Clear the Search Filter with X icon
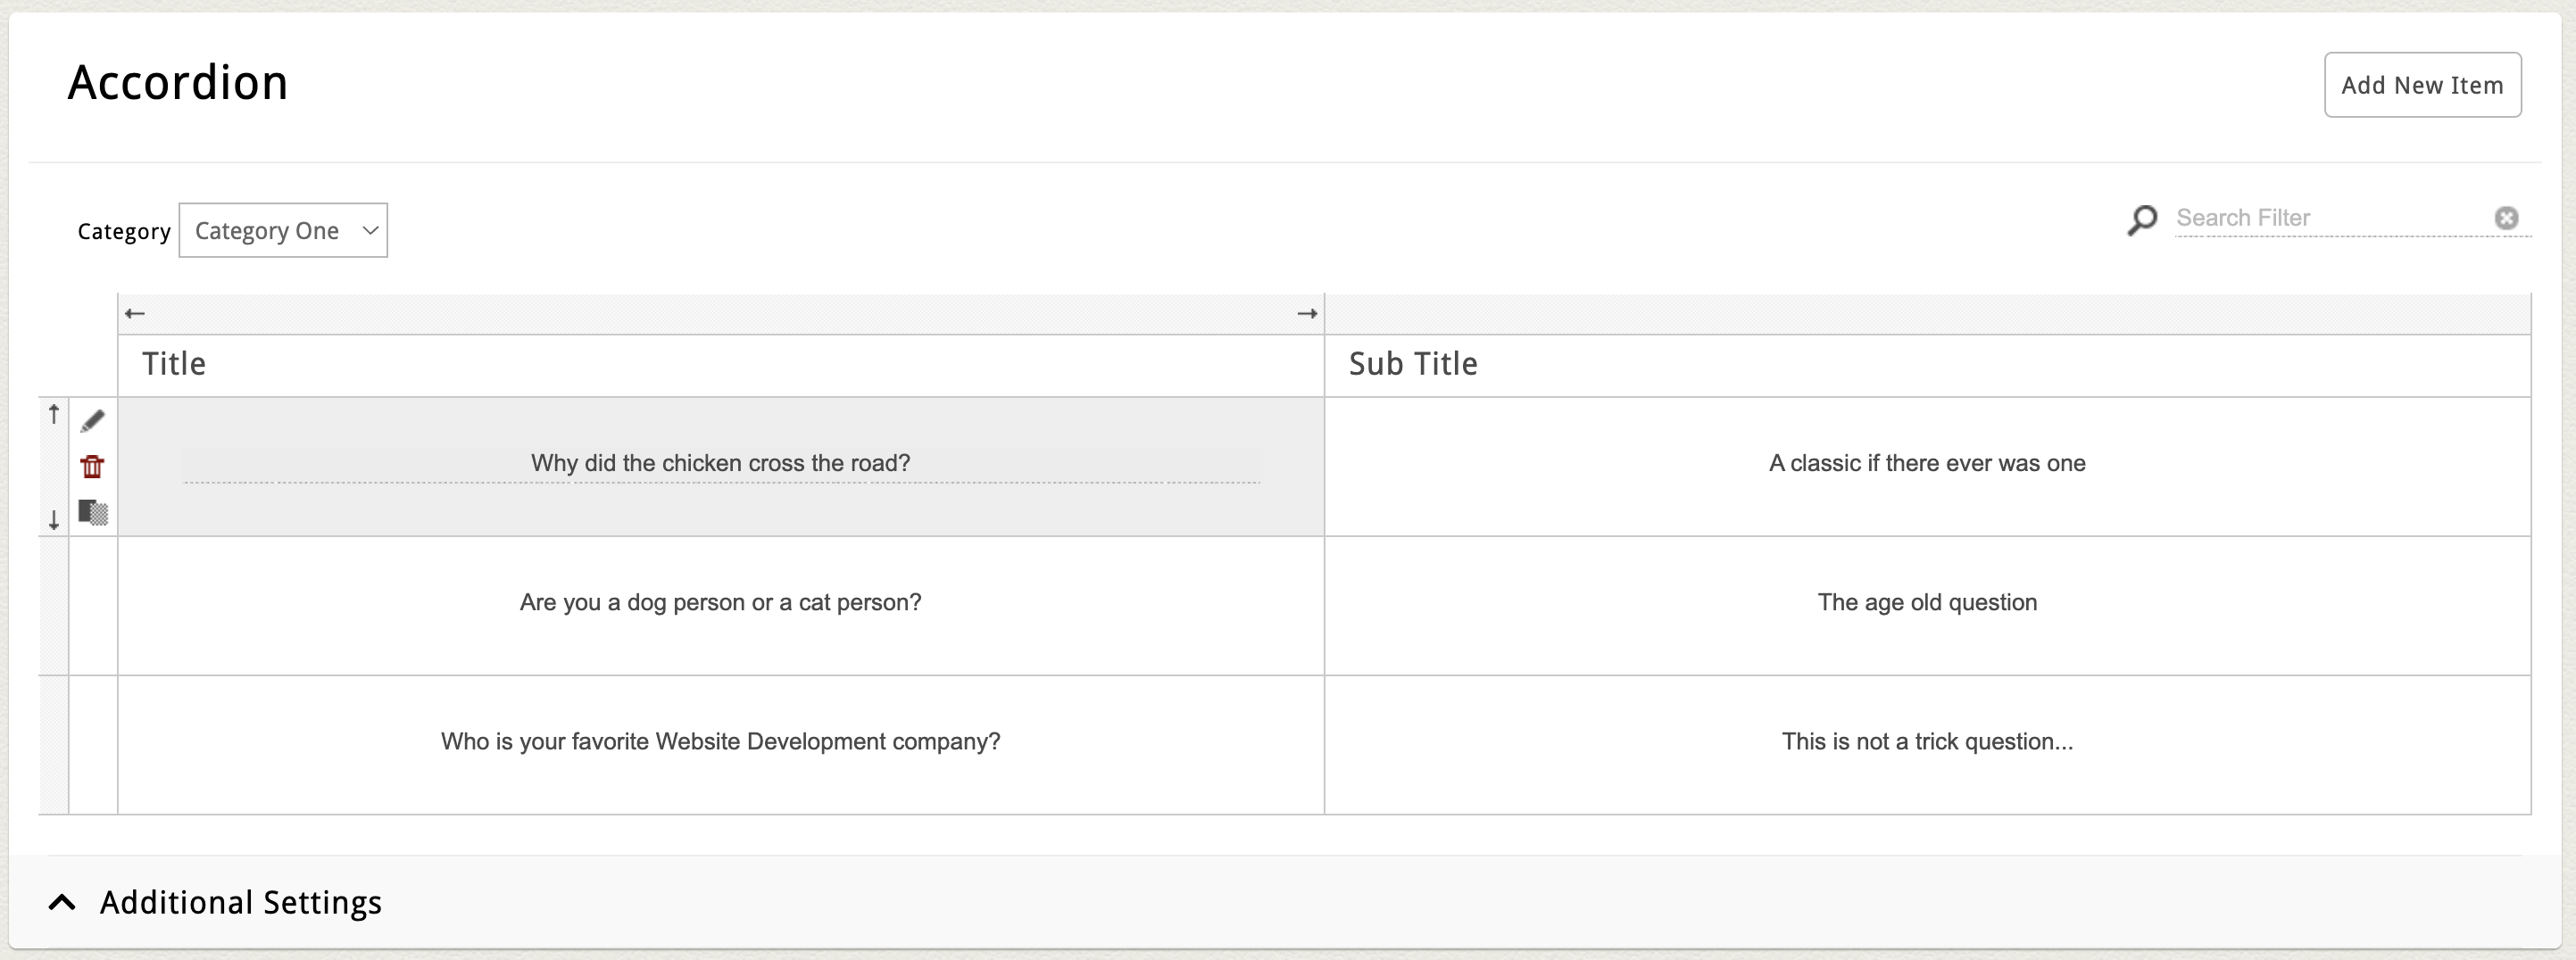Screen dimensions: 2576x960 coord(2505,218)
